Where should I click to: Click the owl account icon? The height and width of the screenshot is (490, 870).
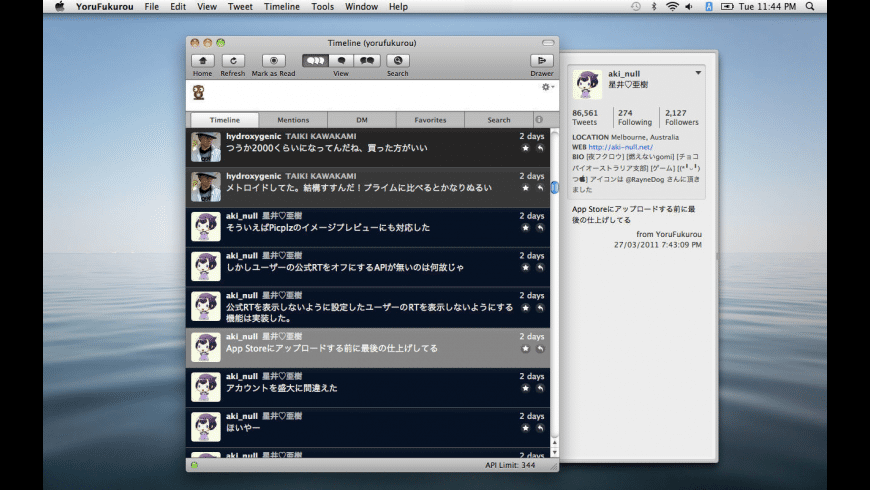point(199,92)
